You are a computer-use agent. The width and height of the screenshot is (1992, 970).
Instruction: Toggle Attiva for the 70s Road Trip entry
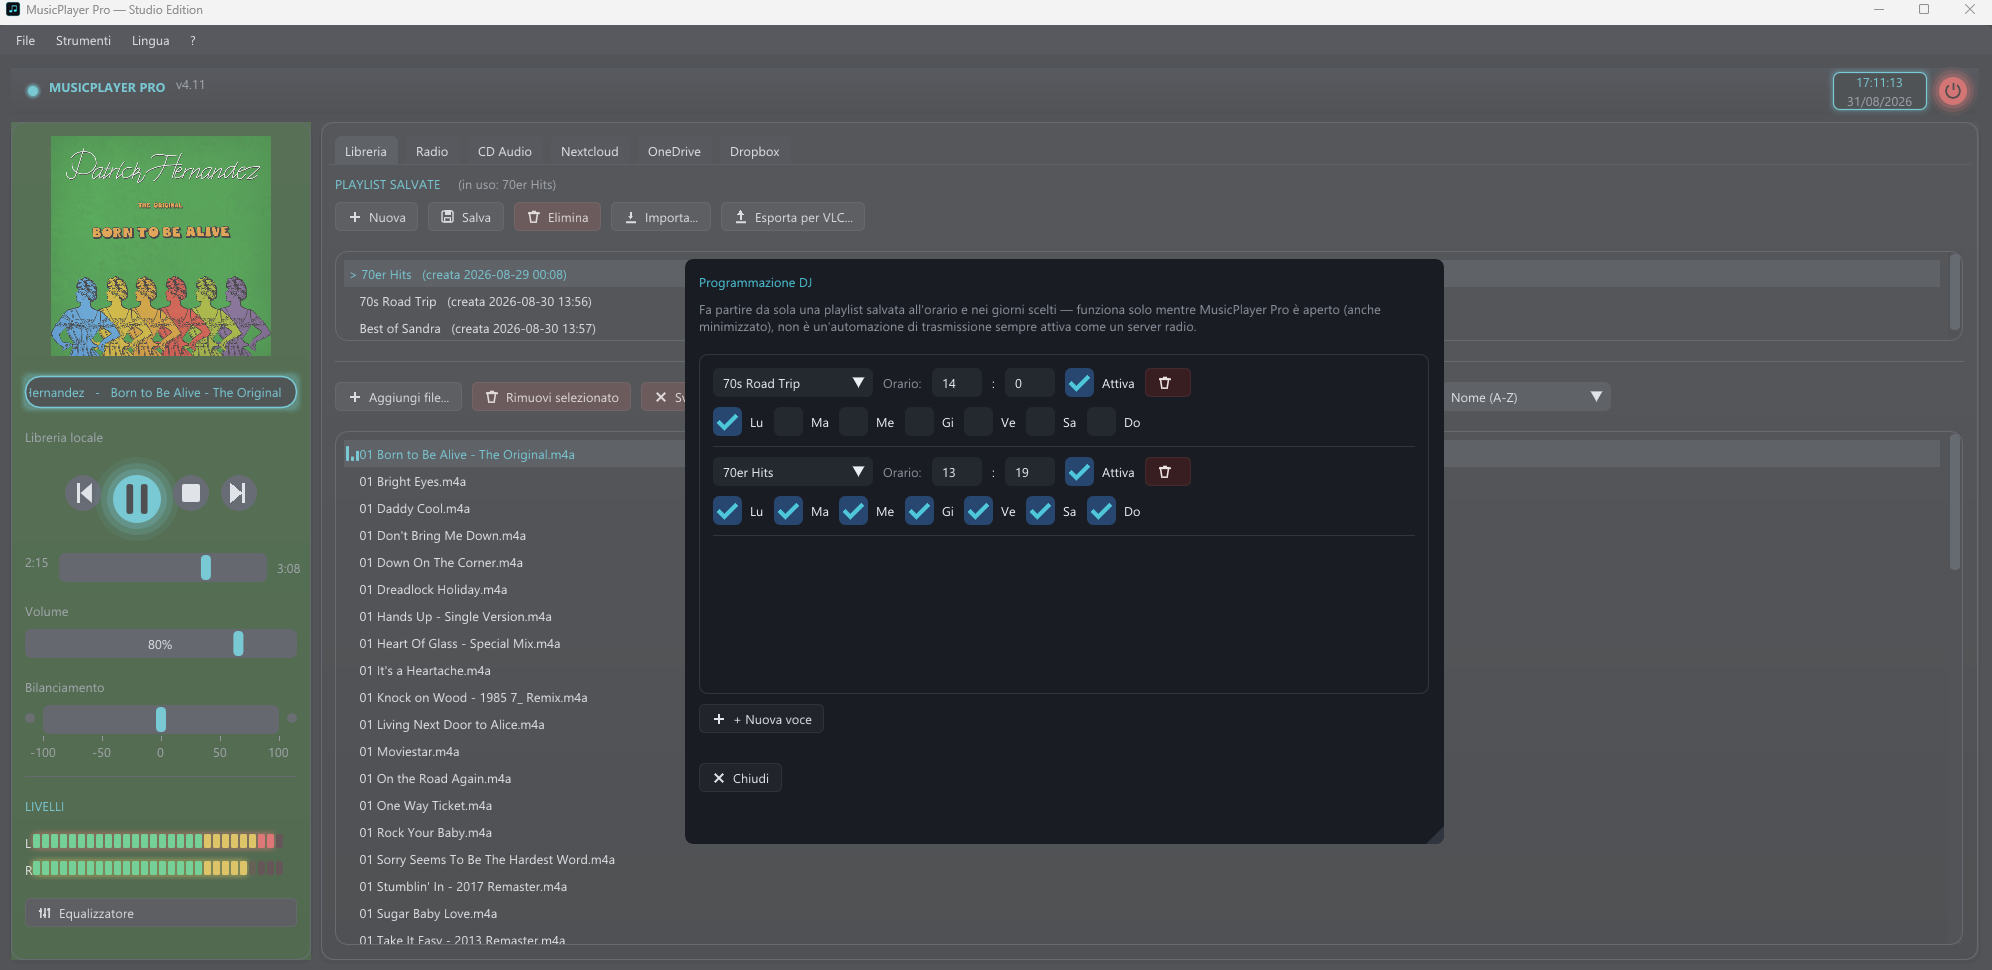click(x=1079, y=383)
